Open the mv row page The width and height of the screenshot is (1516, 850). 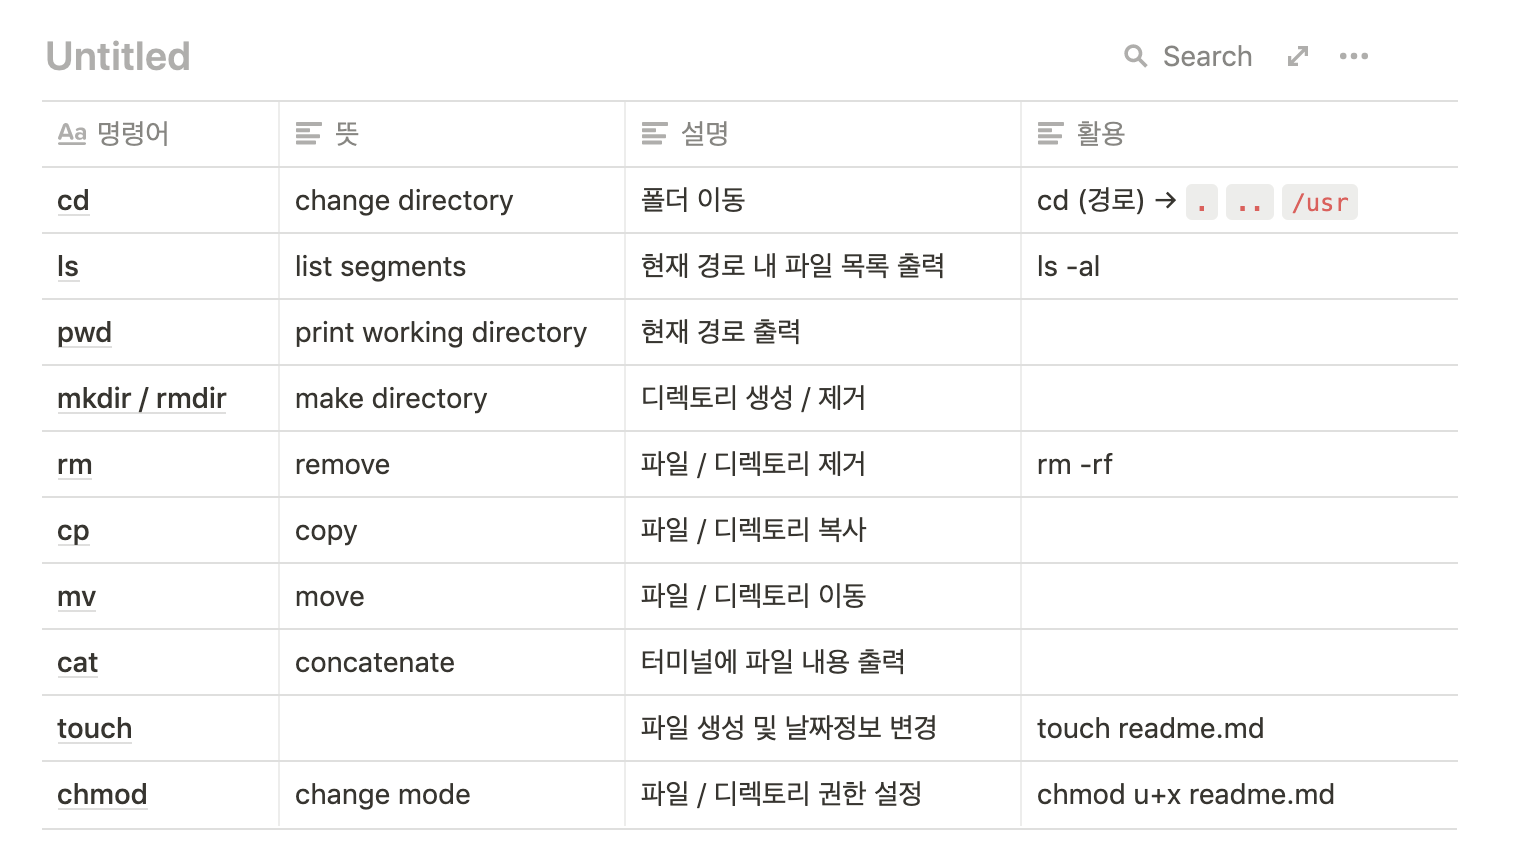point(76,597)
